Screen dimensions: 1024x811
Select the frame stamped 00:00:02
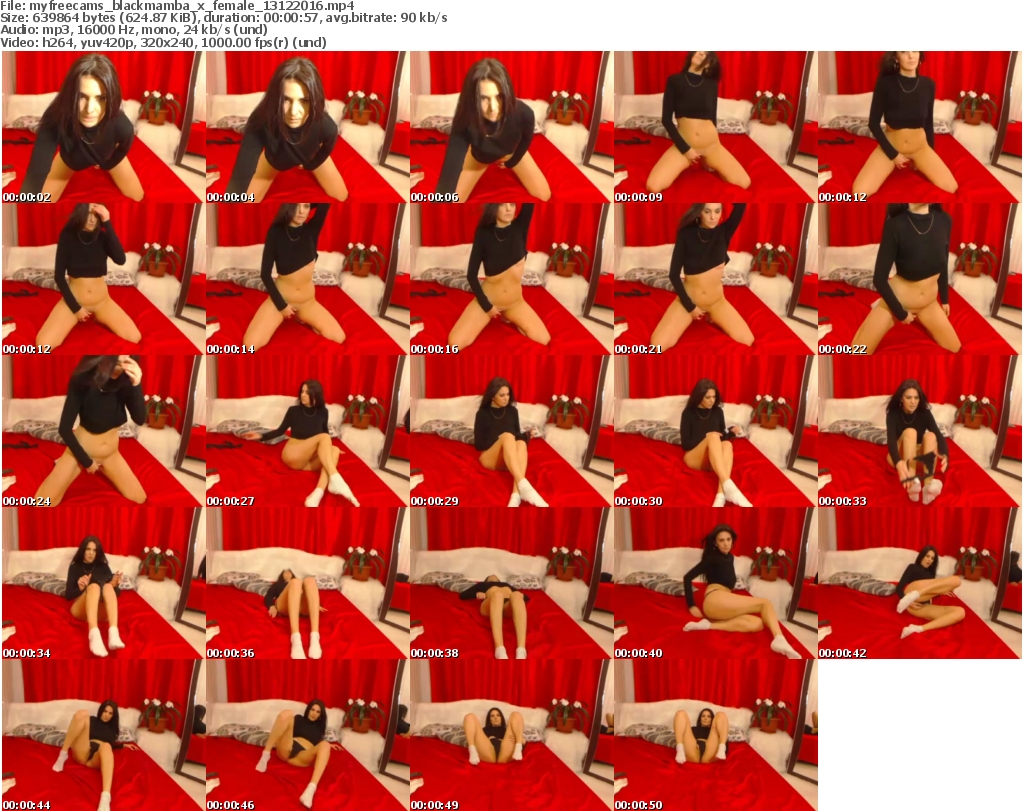point(104,127)
